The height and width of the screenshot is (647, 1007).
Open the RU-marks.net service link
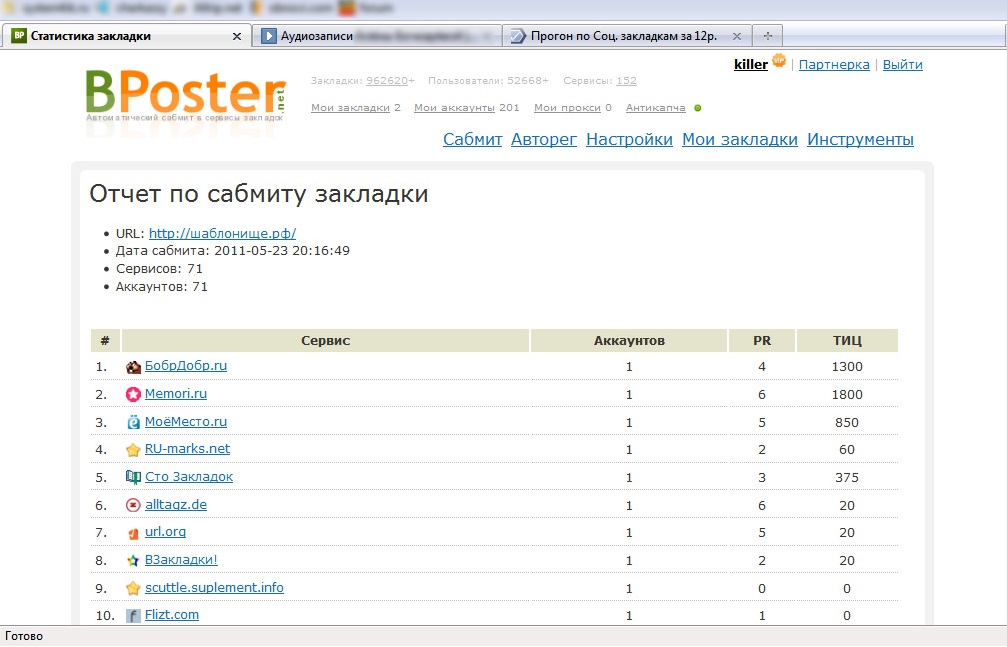tap(188, 448)
